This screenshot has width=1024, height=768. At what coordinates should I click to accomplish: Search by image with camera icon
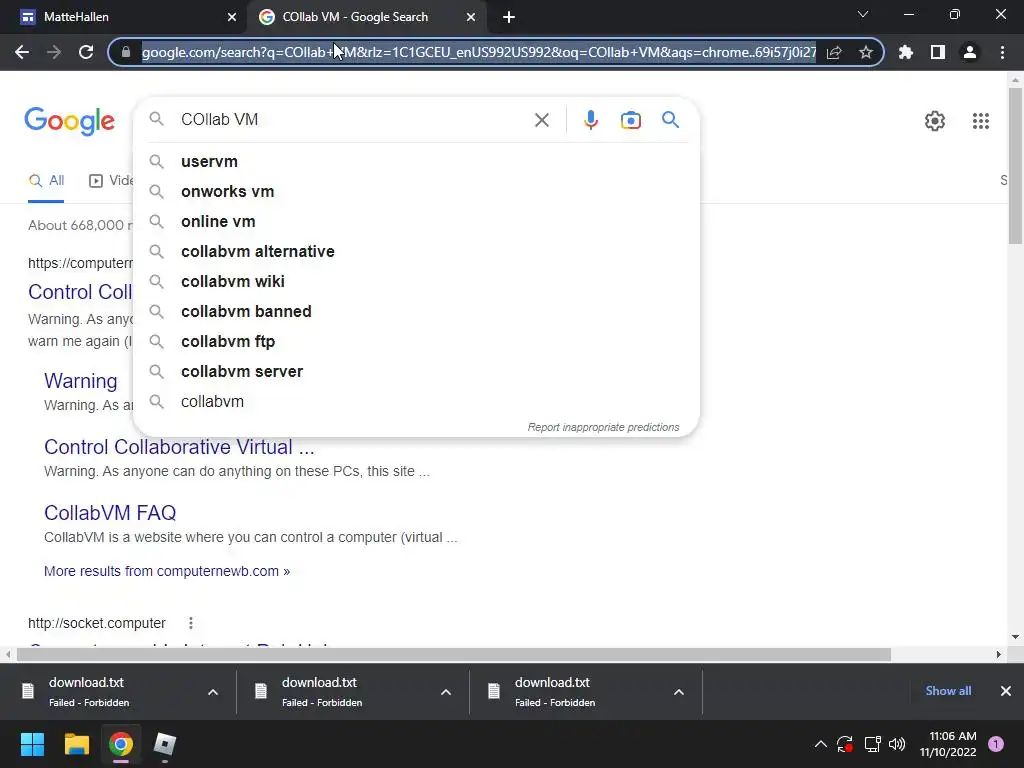point(631,120)
